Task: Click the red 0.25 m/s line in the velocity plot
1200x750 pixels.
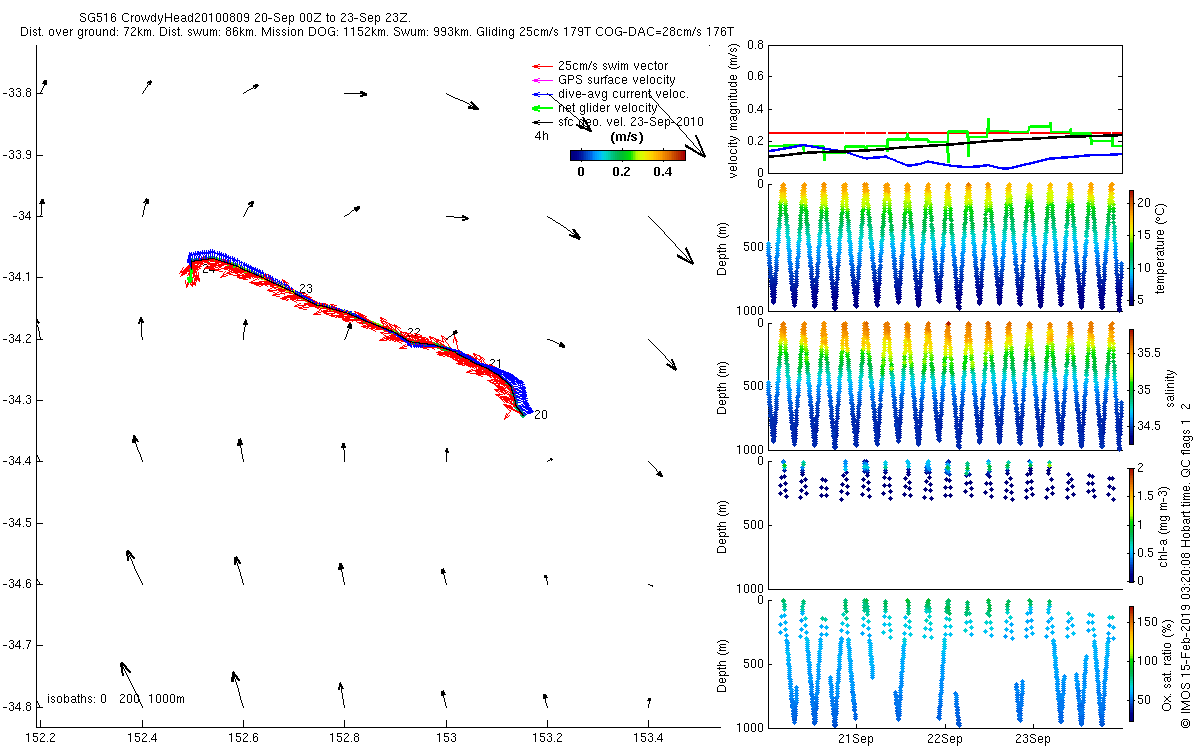Action: tap(944, 133)
